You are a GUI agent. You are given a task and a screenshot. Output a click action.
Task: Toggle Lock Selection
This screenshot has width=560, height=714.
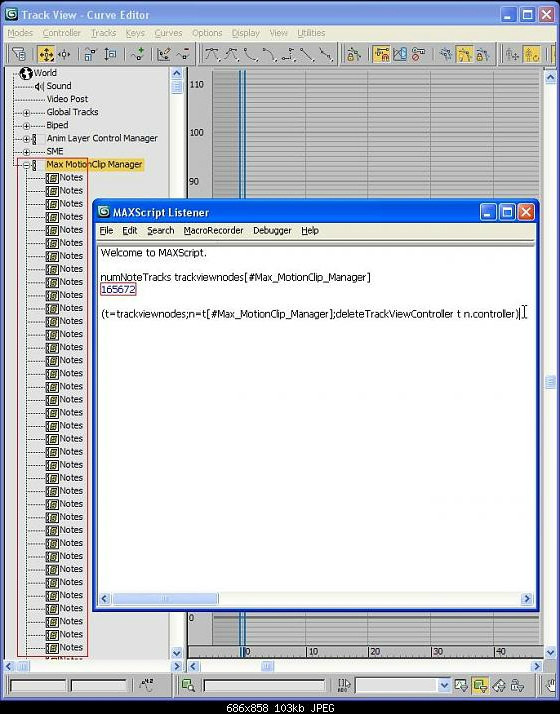click(353, 55)
